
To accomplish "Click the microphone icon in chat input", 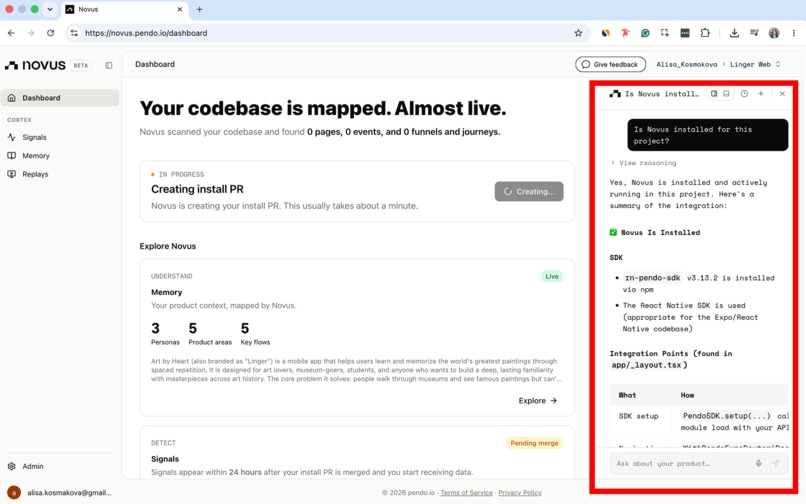I will [x=758, y=463].
